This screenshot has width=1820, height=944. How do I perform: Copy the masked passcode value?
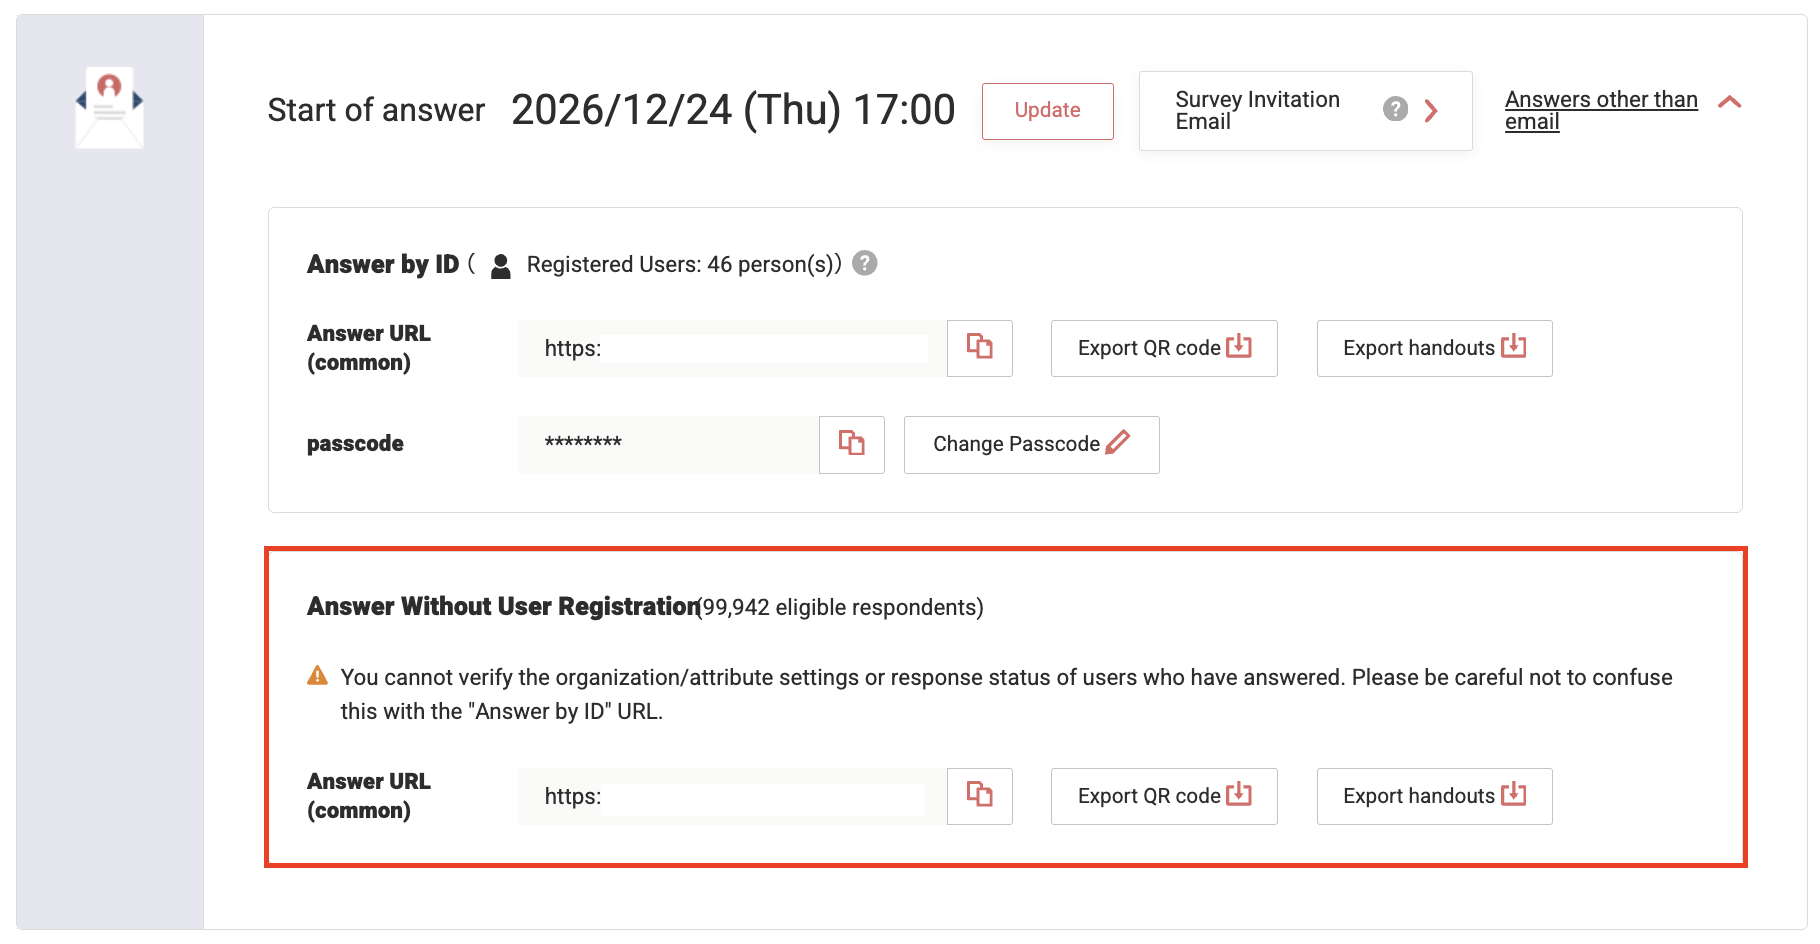[851, 444]
